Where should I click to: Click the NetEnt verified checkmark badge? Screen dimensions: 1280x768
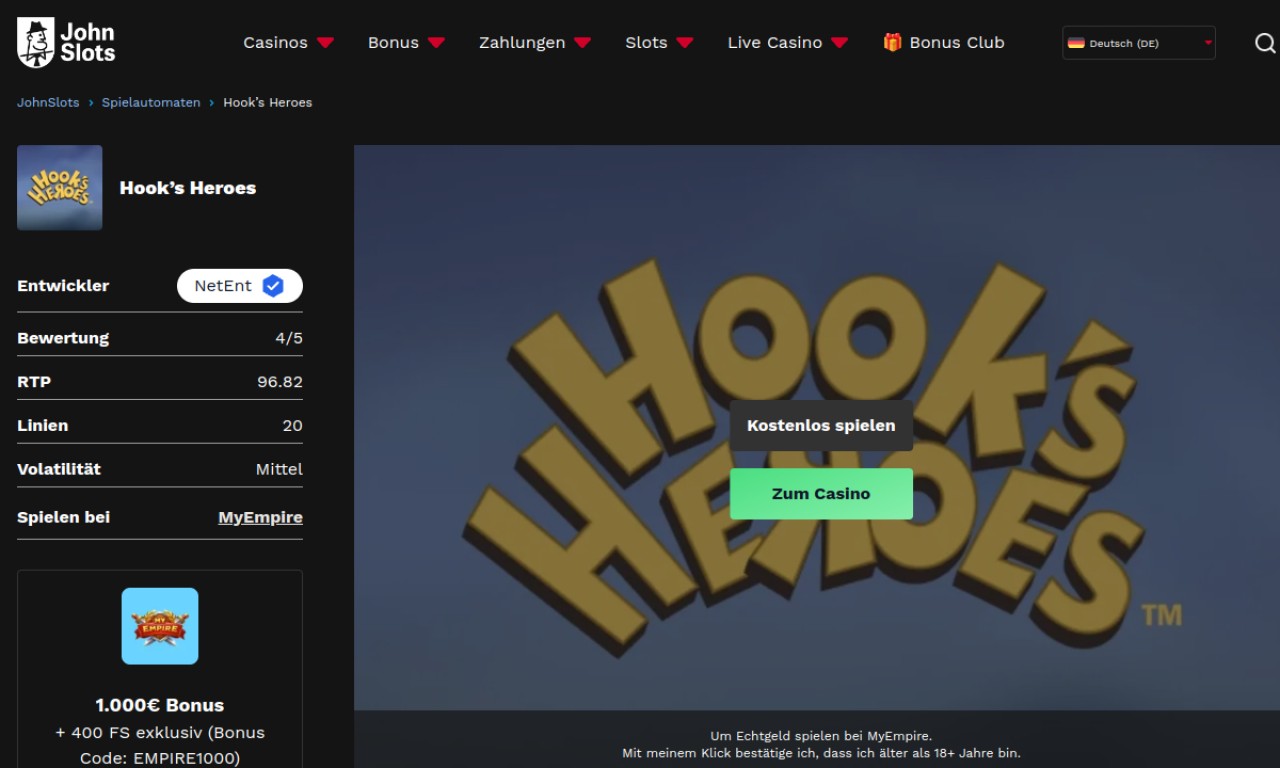tap(273, 286)
